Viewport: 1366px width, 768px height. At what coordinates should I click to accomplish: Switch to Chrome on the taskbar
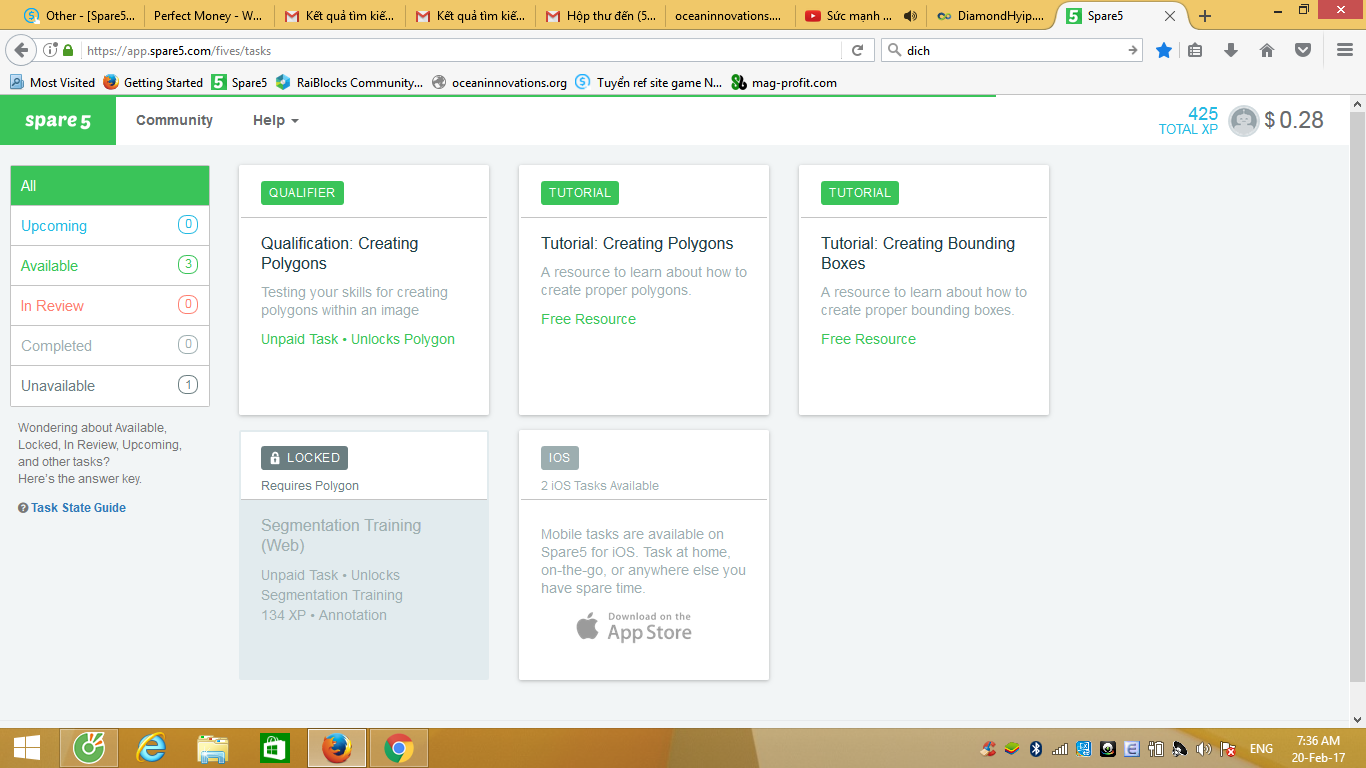(x=399, y=748)
